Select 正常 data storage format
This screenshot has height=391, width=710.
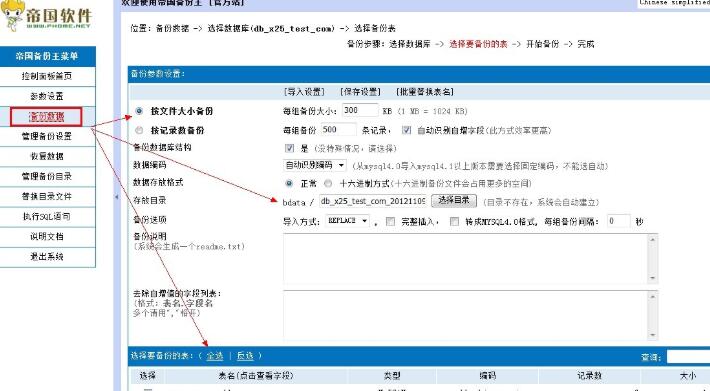289,183
